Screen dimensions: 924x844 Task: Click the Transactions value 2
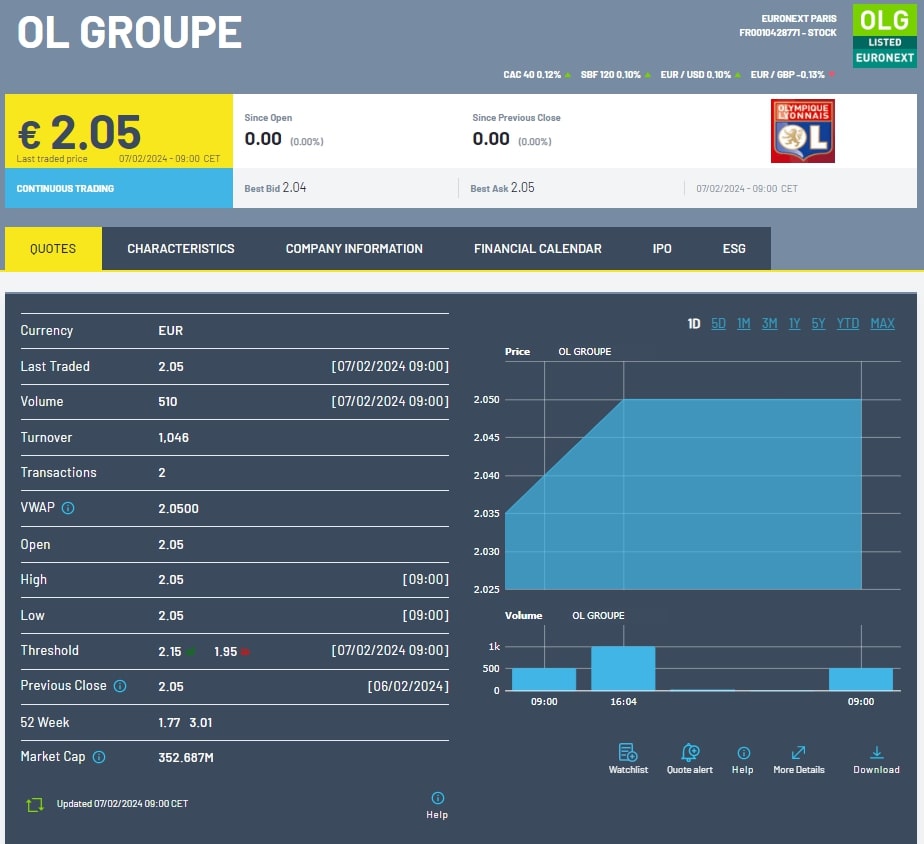162,473
